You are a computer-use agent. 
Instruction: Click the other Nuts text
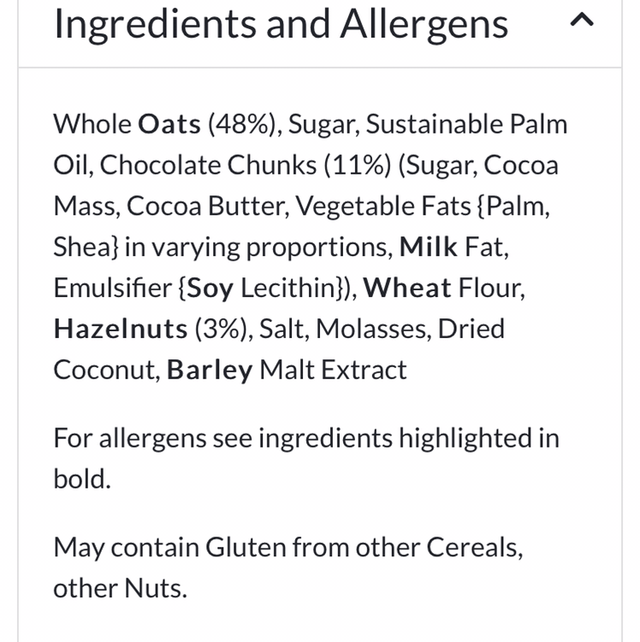pyautogui.click(x=119, y=588)
